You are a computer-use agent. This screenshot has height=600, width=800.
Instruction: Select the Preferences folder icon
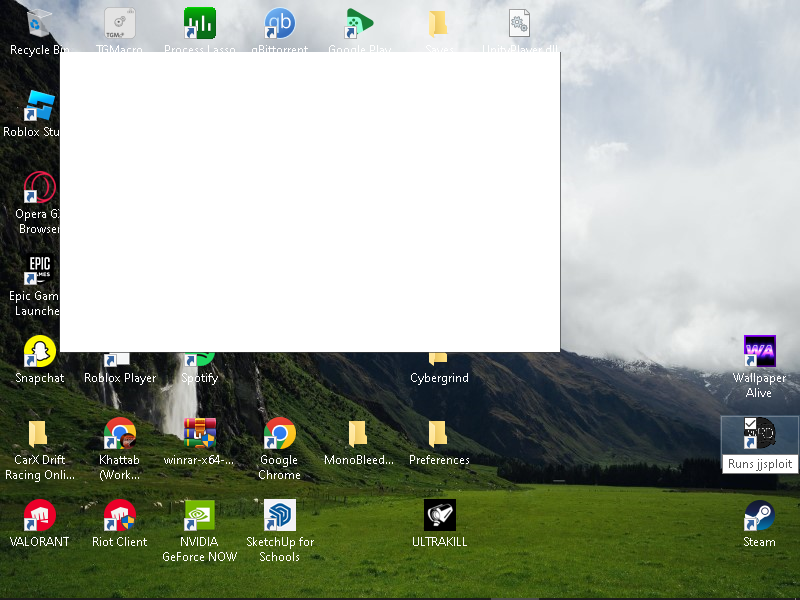tap(439, 434)
